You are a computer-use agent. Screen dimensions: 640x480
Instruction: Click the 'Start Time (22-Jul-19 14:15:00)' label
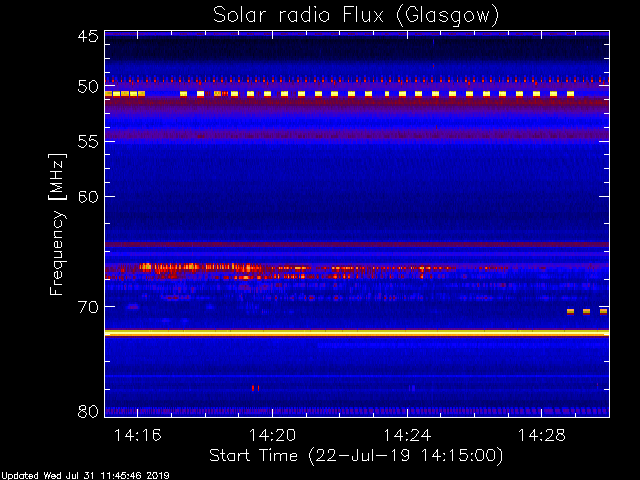tap(356, 456)
